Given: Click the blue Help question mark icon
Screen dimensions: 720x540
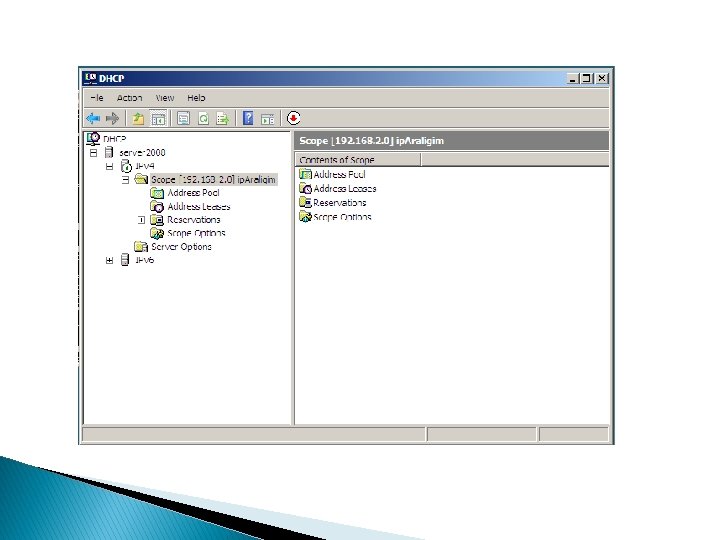Looking at the screenshot, I should [x=248, y=118].
